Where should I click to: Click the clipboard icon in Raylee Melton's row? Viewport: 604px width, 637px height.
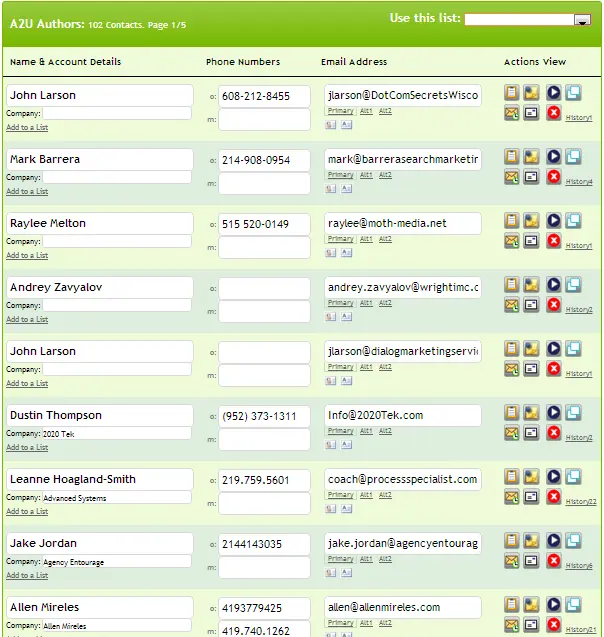click(x=511, y=221)
